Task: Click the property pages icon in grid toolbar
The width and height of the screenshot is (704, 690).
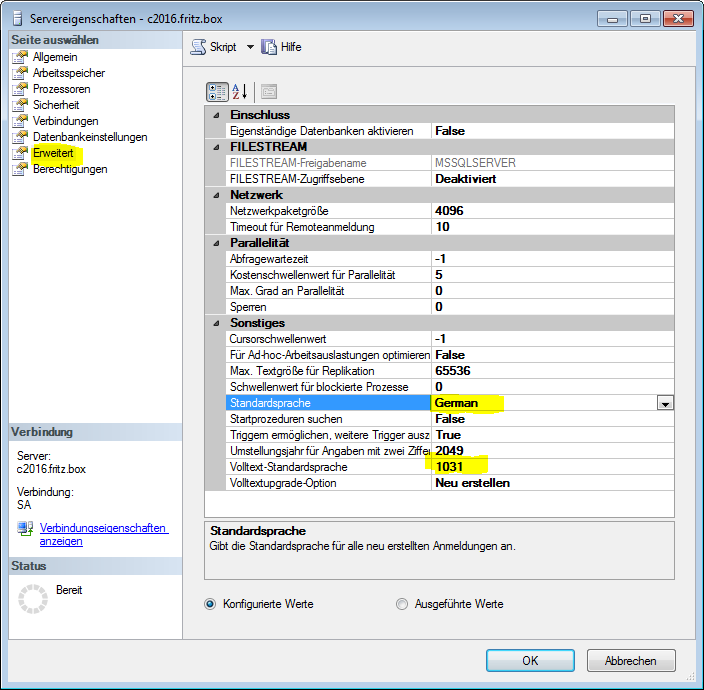Action: pyautogui.click(x=268, y=92)
